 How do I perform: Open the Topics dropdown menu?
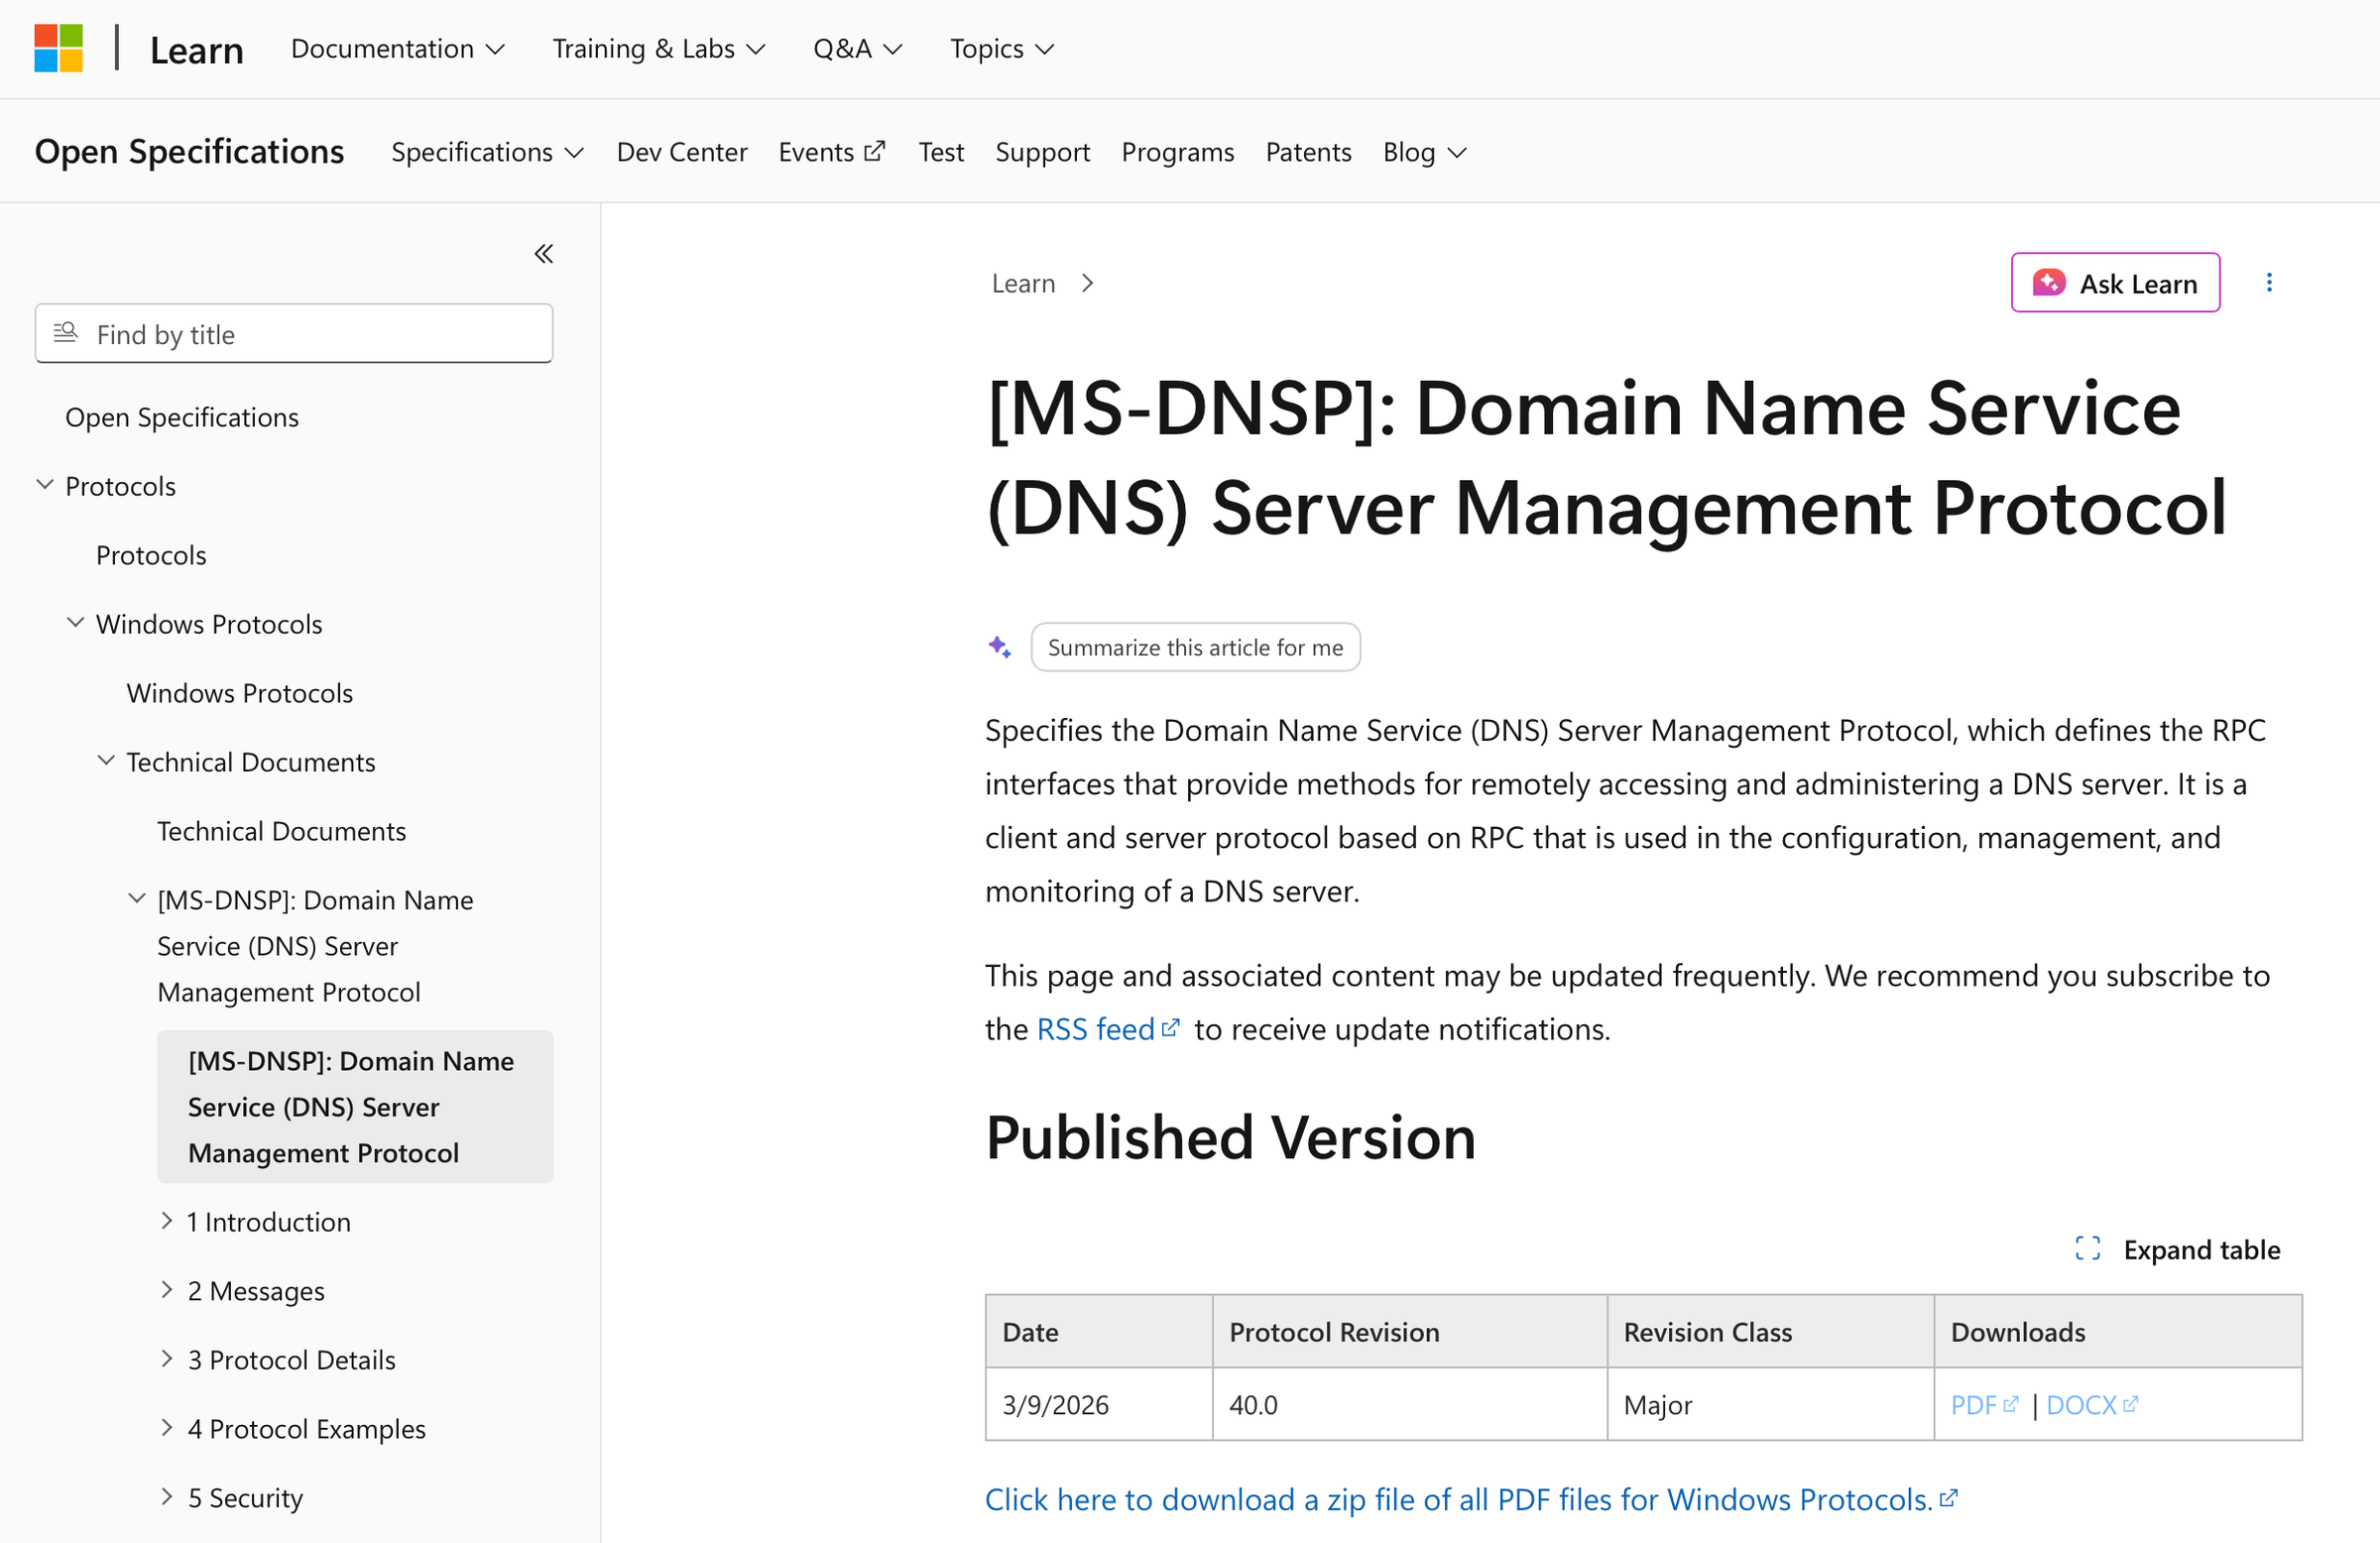click(1002, 49)
